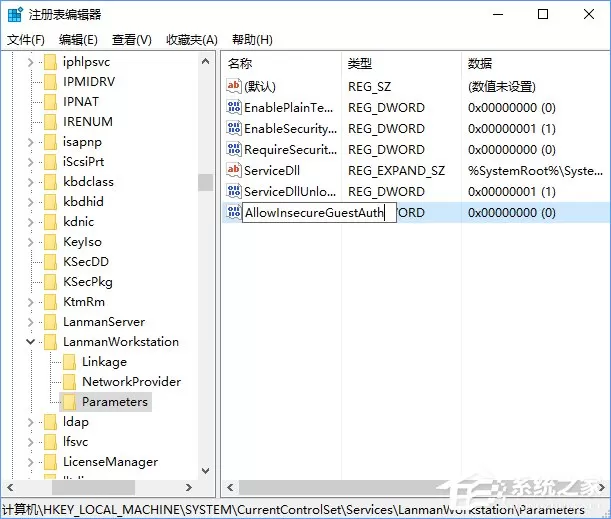Select the LanmanServer tree item label
Image resolution: width=611 pixels, height=519 pixels.
(x=104, y=322)
